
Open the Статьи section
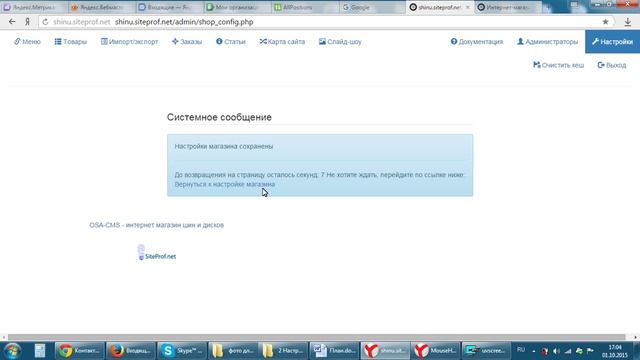pyautogui.click(x=231, y=42)
